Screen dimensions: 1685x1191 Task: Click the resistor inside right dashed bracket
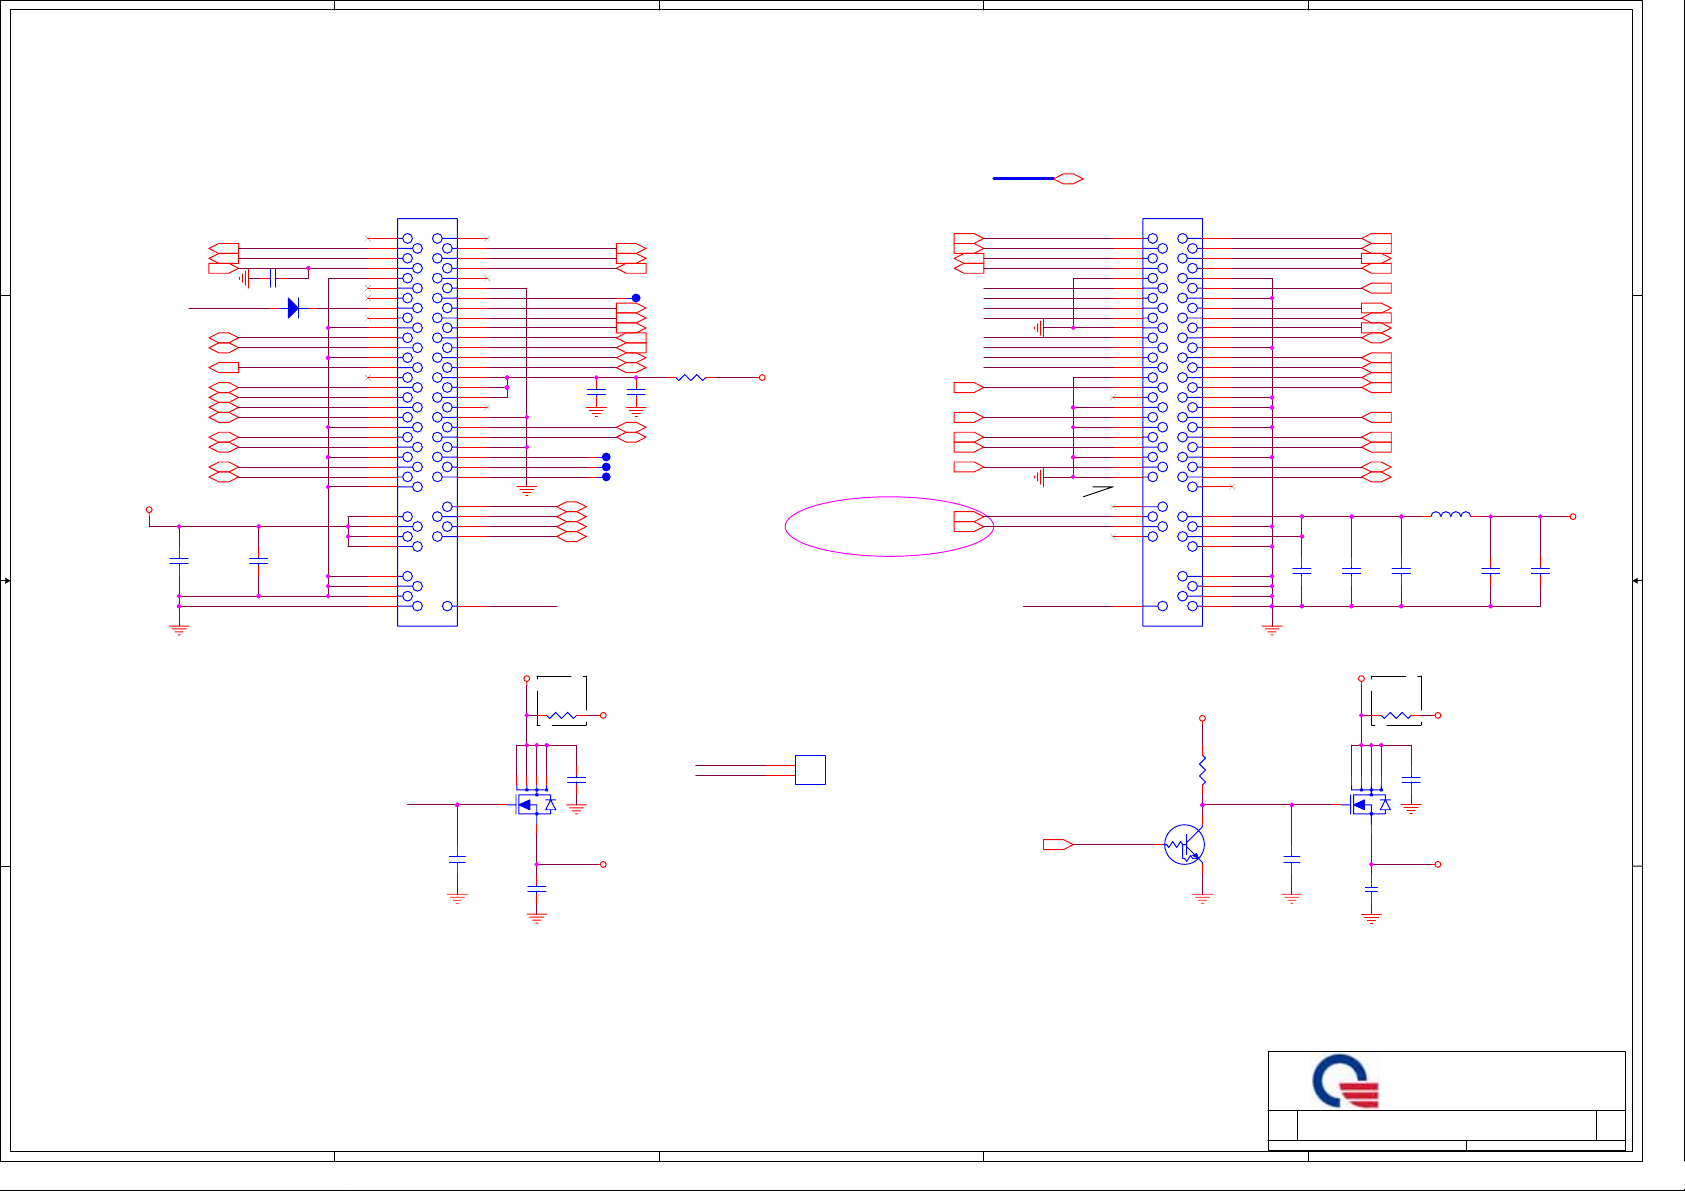[1398, 715]
